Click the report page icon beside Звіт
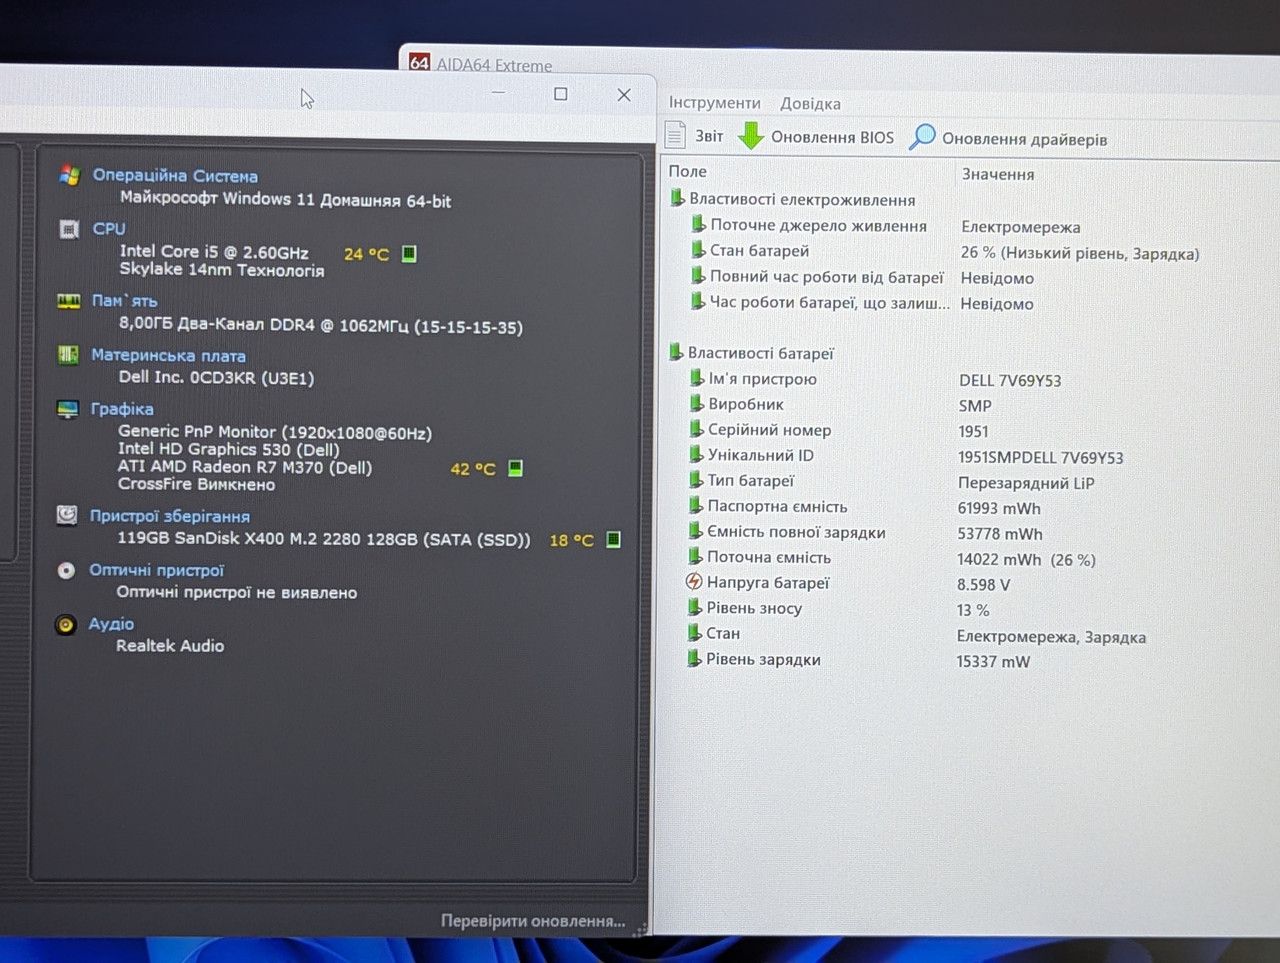 (677, 135)
